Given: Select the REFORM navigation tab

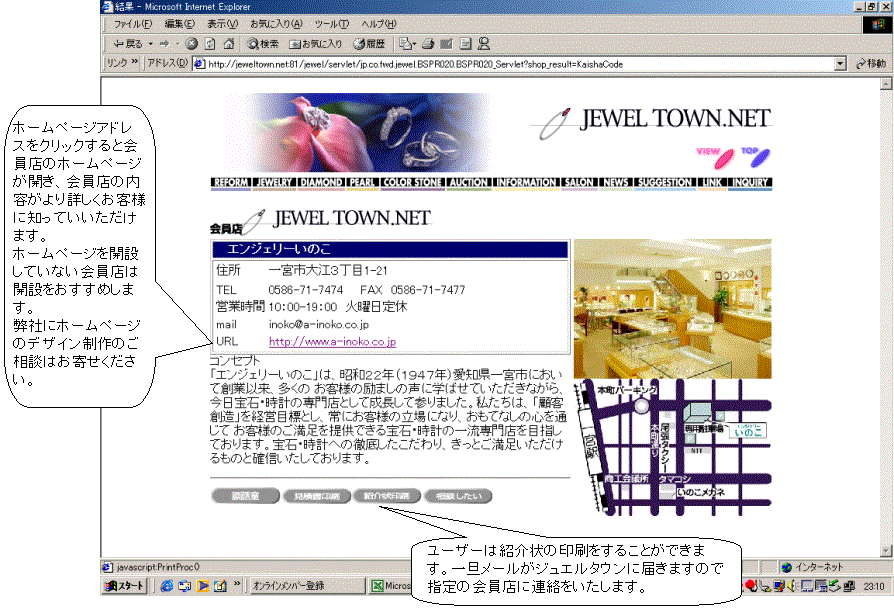Looking at the screenshot, I should click(x=231, y=182).
